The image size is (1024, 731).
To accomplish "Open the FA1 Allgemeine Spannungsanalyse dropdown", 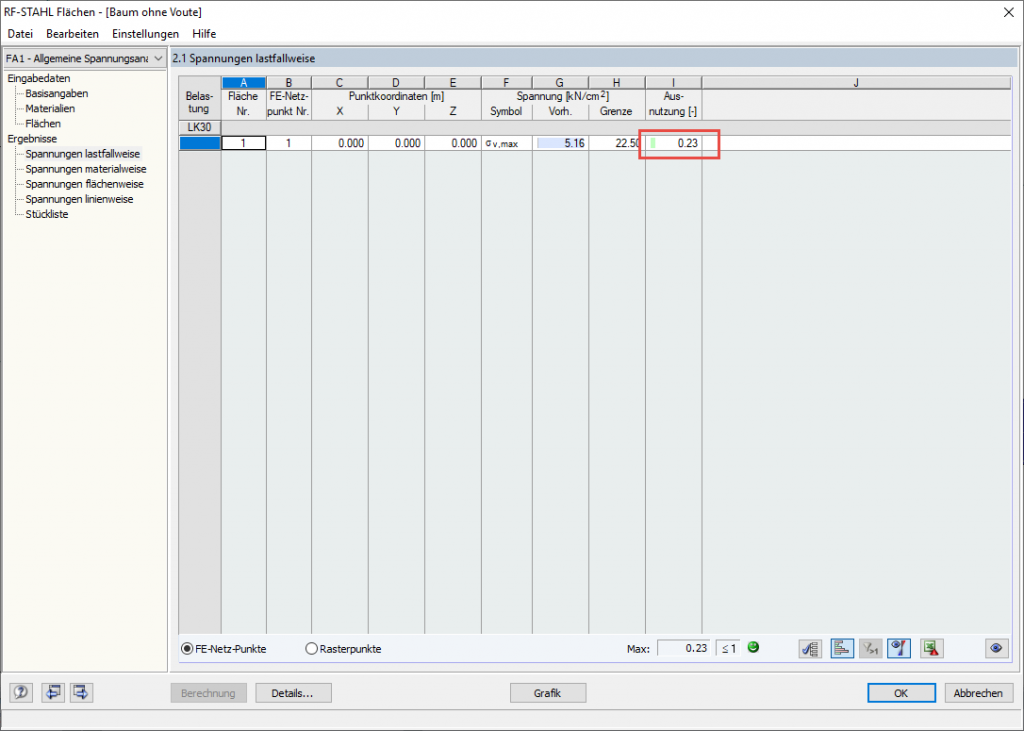I will point(84,58).
